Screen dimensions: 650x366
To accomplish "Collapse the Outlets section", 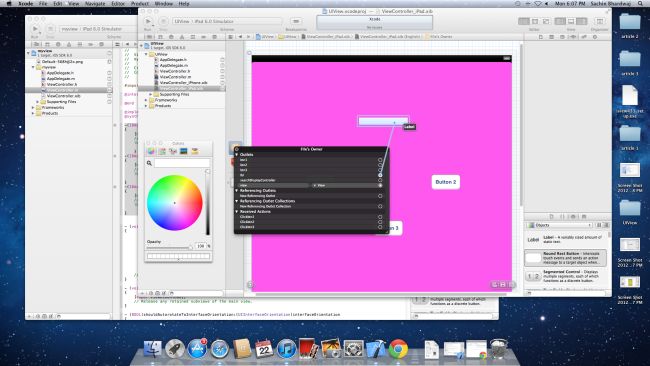I will pos(237,155).
